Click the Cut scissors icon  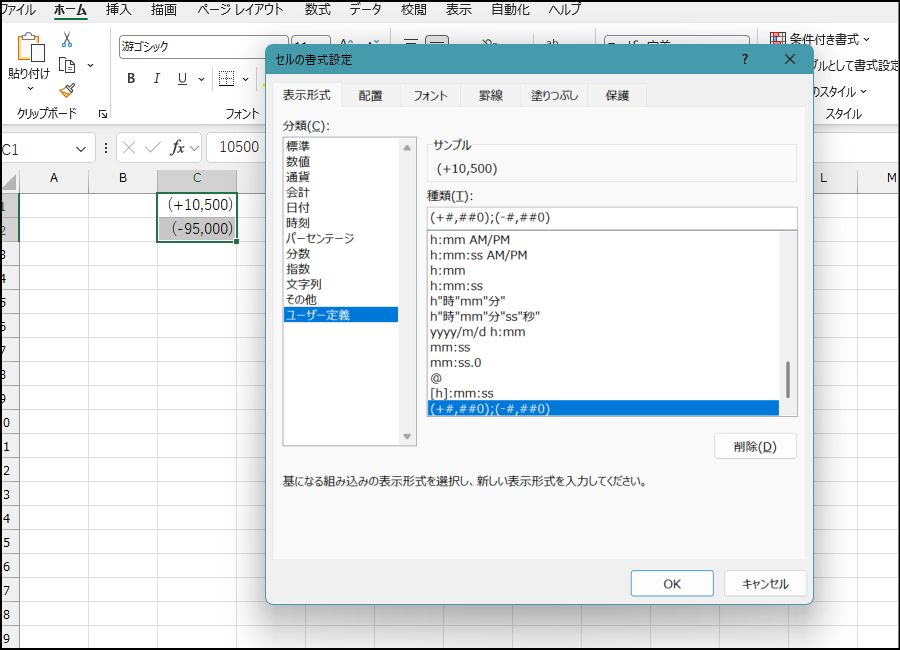[67, 40]
